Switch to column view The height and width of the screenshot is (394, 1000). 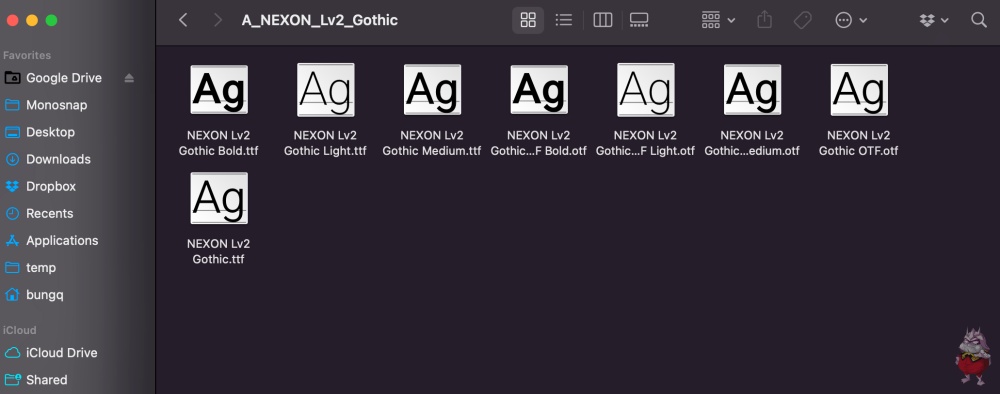coord(603,20)
